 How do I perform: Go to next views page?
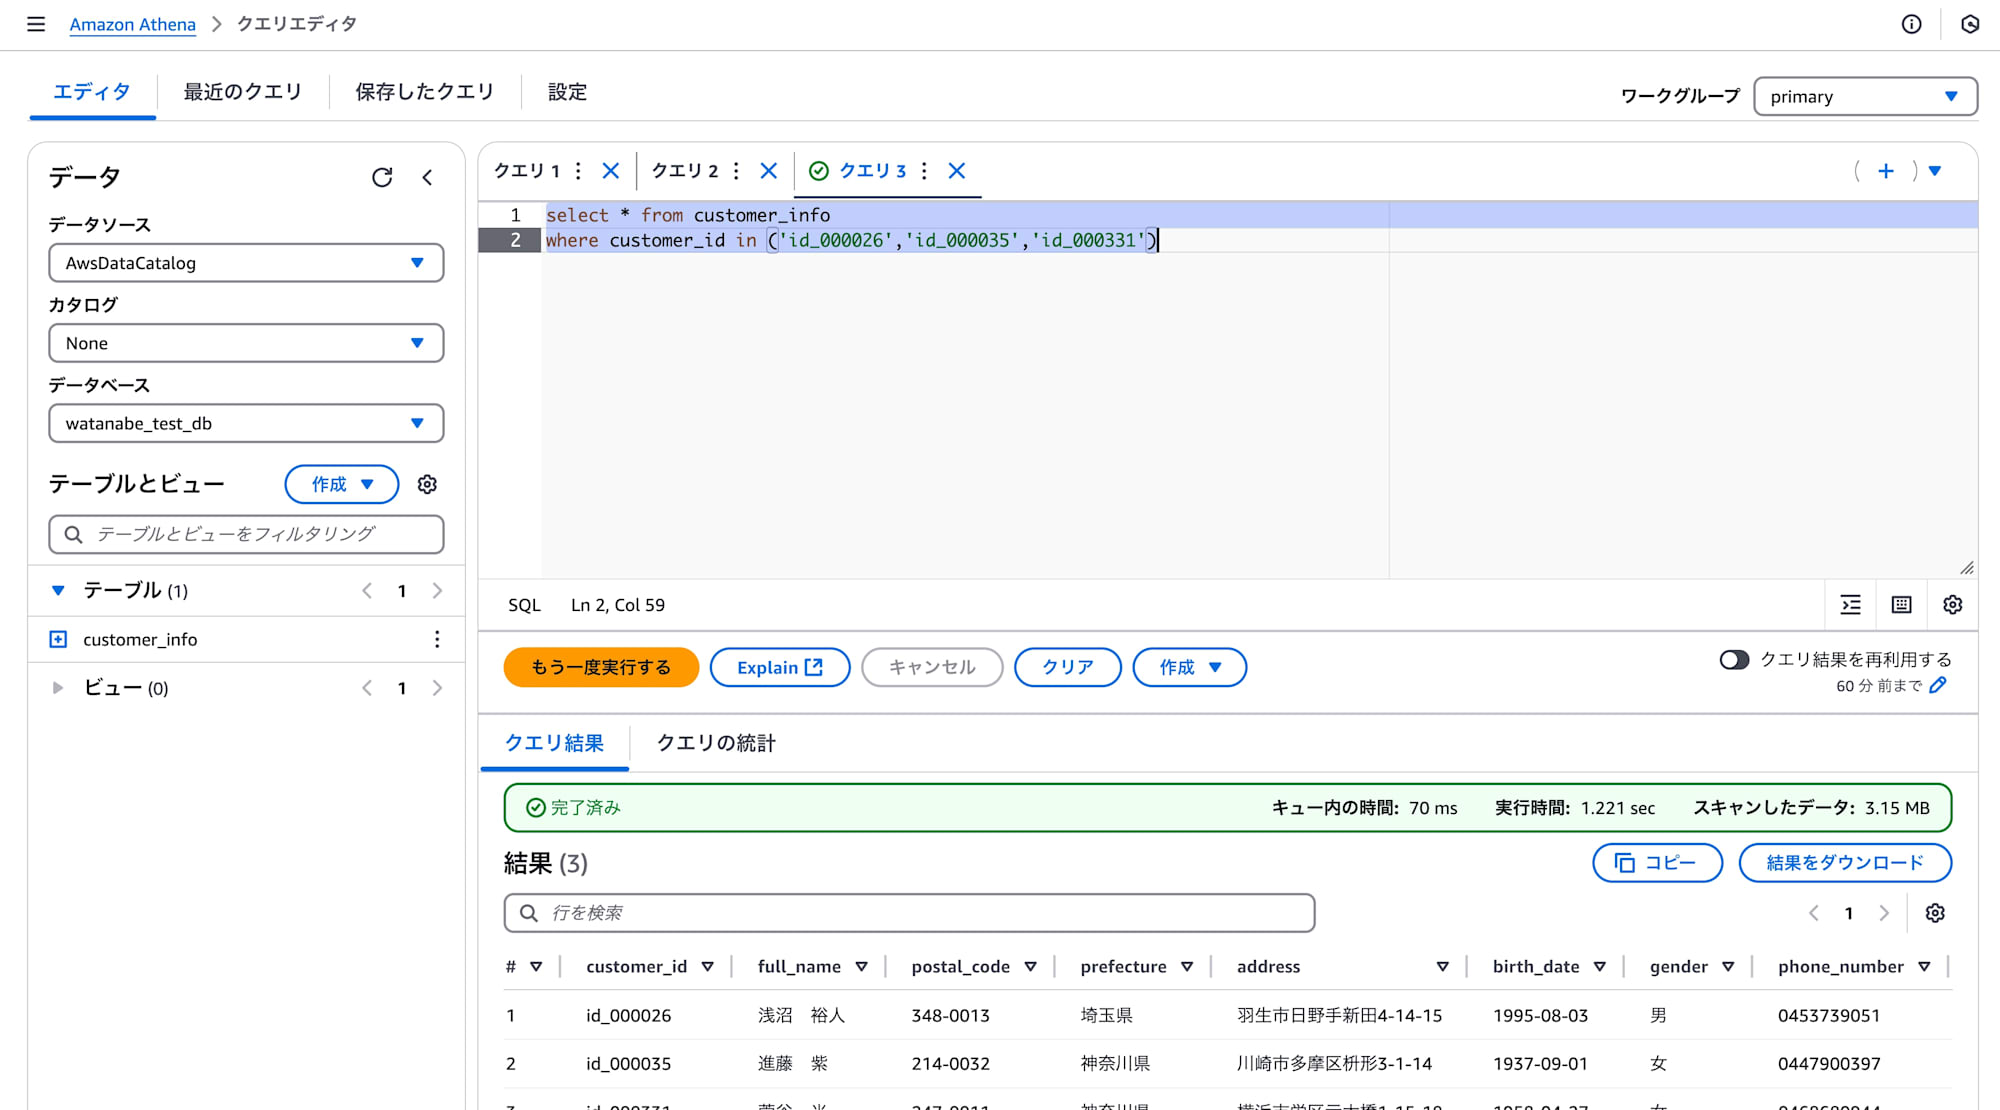pos(437,688)
